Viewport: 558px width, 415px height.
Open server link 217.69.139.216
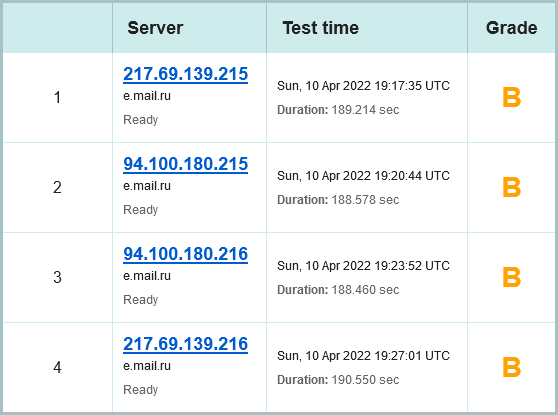coord(185,344)
